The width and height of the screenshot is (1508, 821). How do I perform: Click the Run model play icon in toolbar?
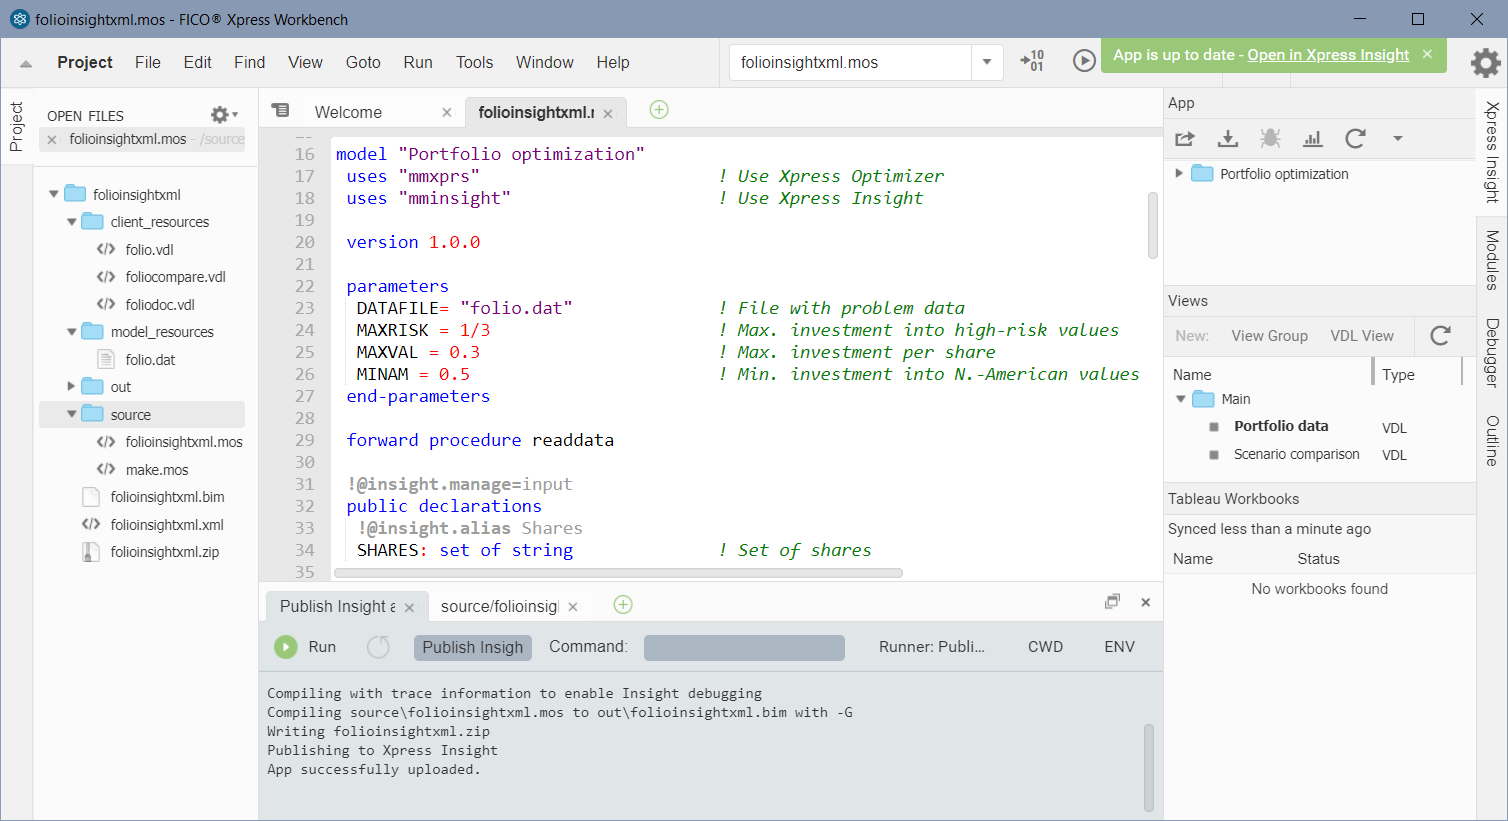pos(1084,60)
